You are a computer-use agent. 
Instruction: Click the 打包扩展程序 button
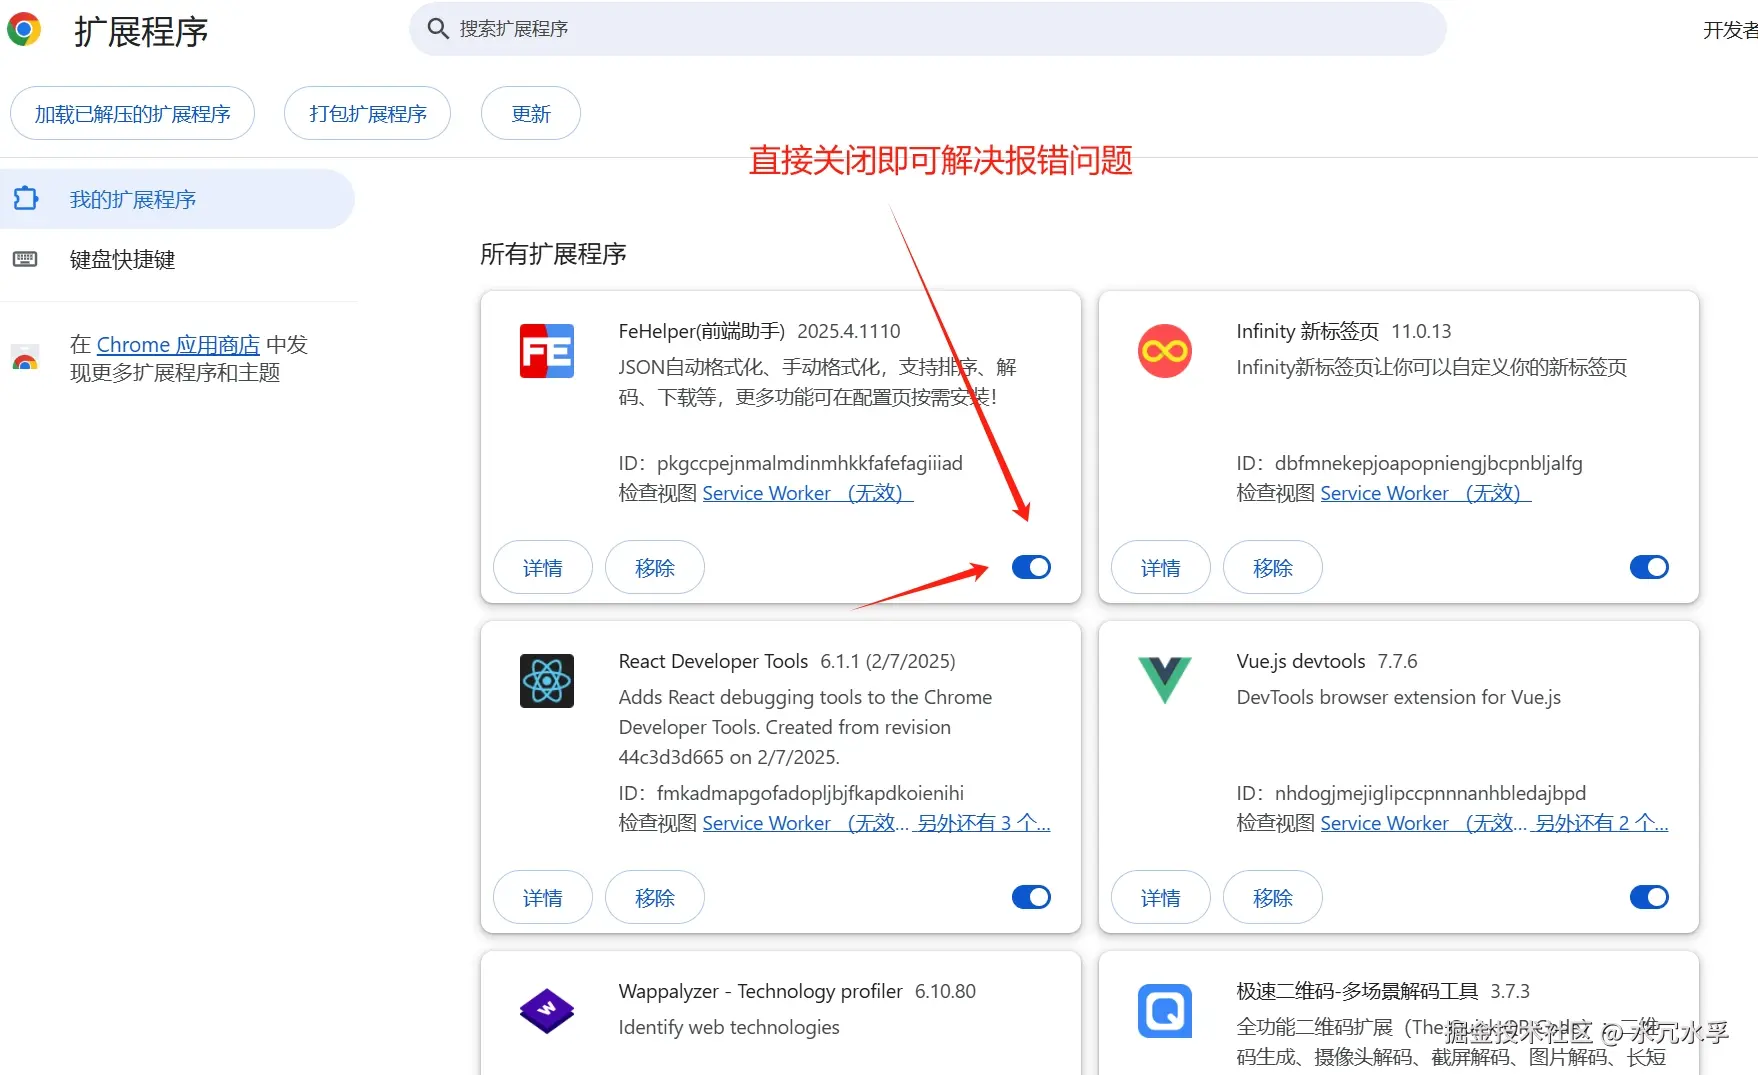[367, 113]
